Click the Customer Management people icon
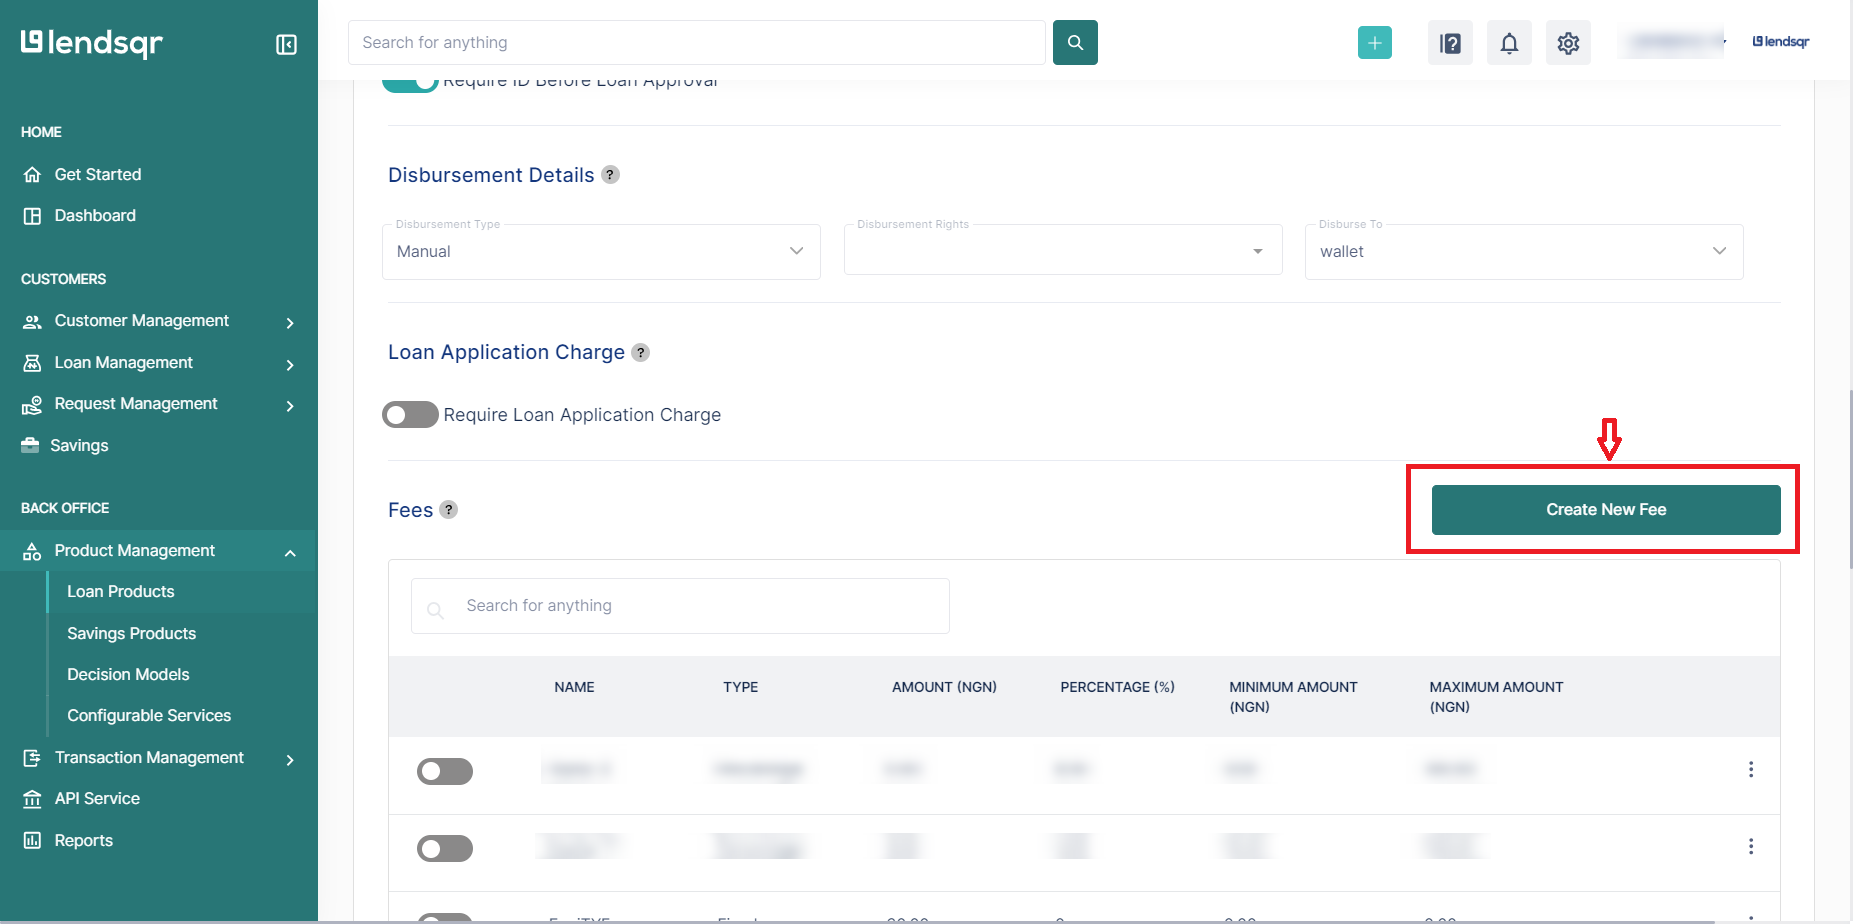Image resolution: width=1853 pixels, height=924 pixels. [x=32, y=321]
